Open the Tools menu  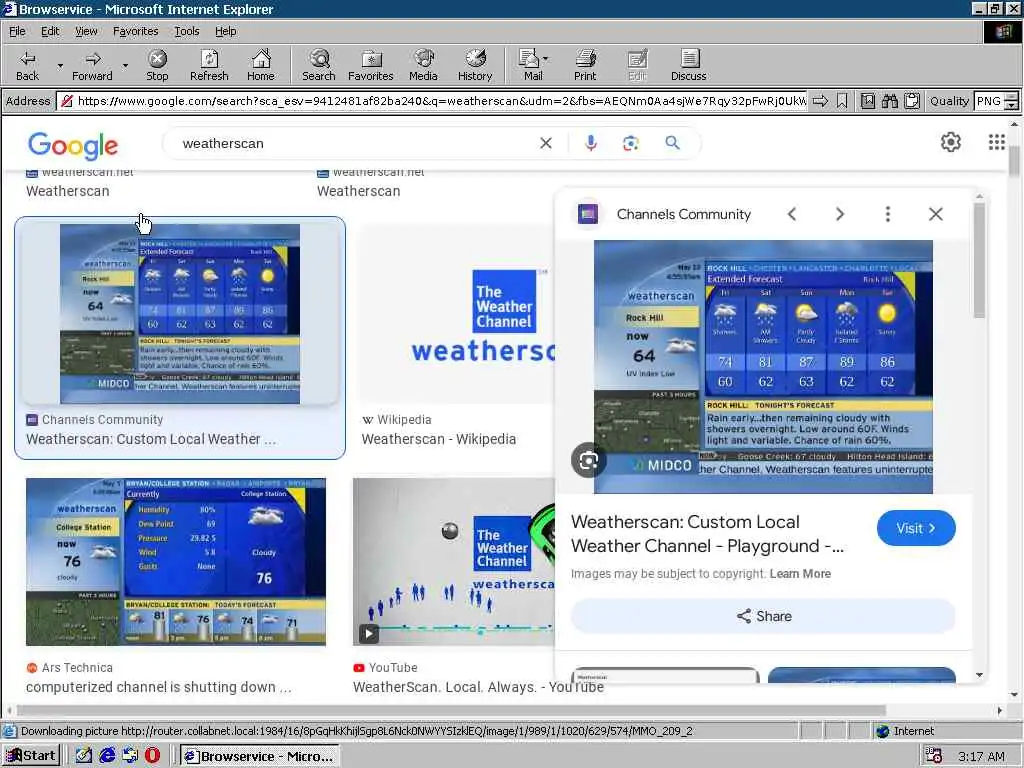tap(187, 31)
